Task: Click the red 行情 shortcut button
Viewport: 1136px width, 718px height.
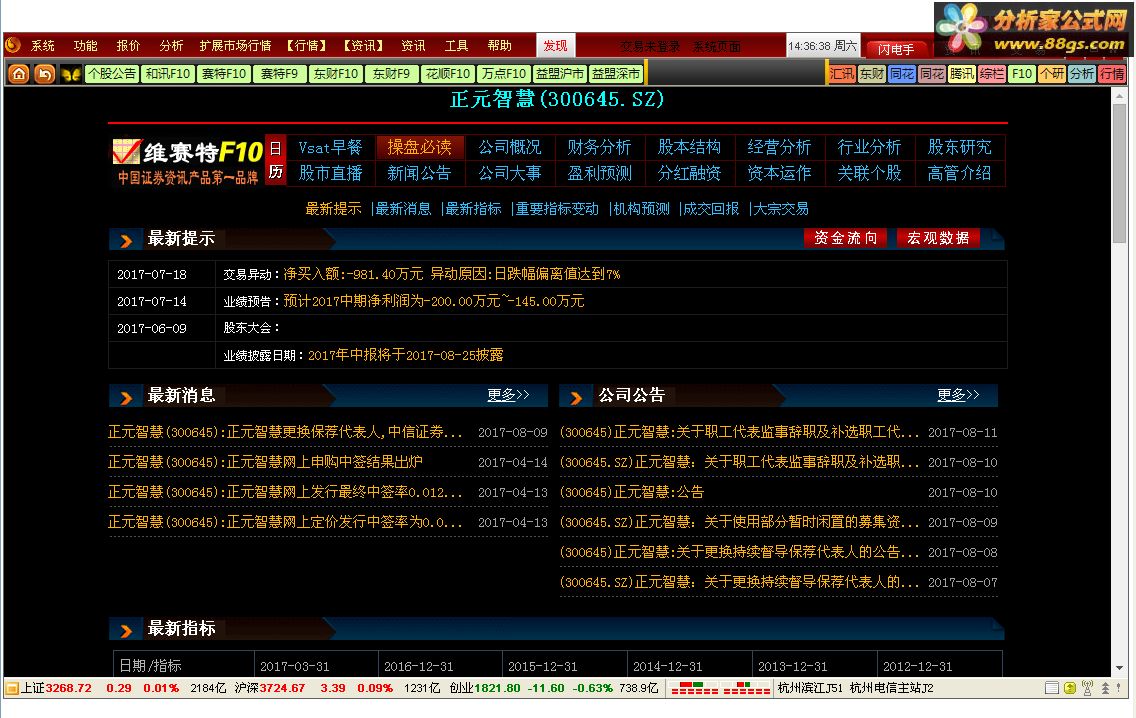Action: (1112, 73)
